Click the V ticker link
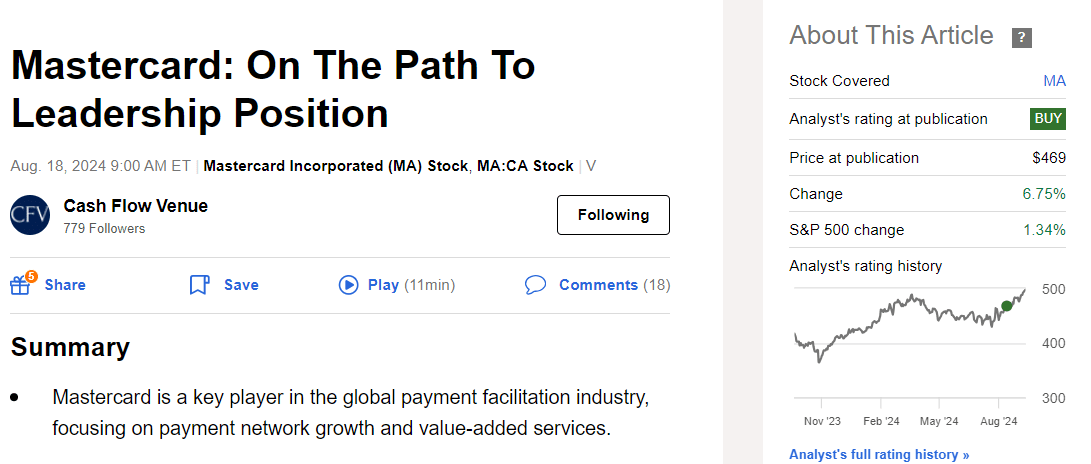 (590, 166)
